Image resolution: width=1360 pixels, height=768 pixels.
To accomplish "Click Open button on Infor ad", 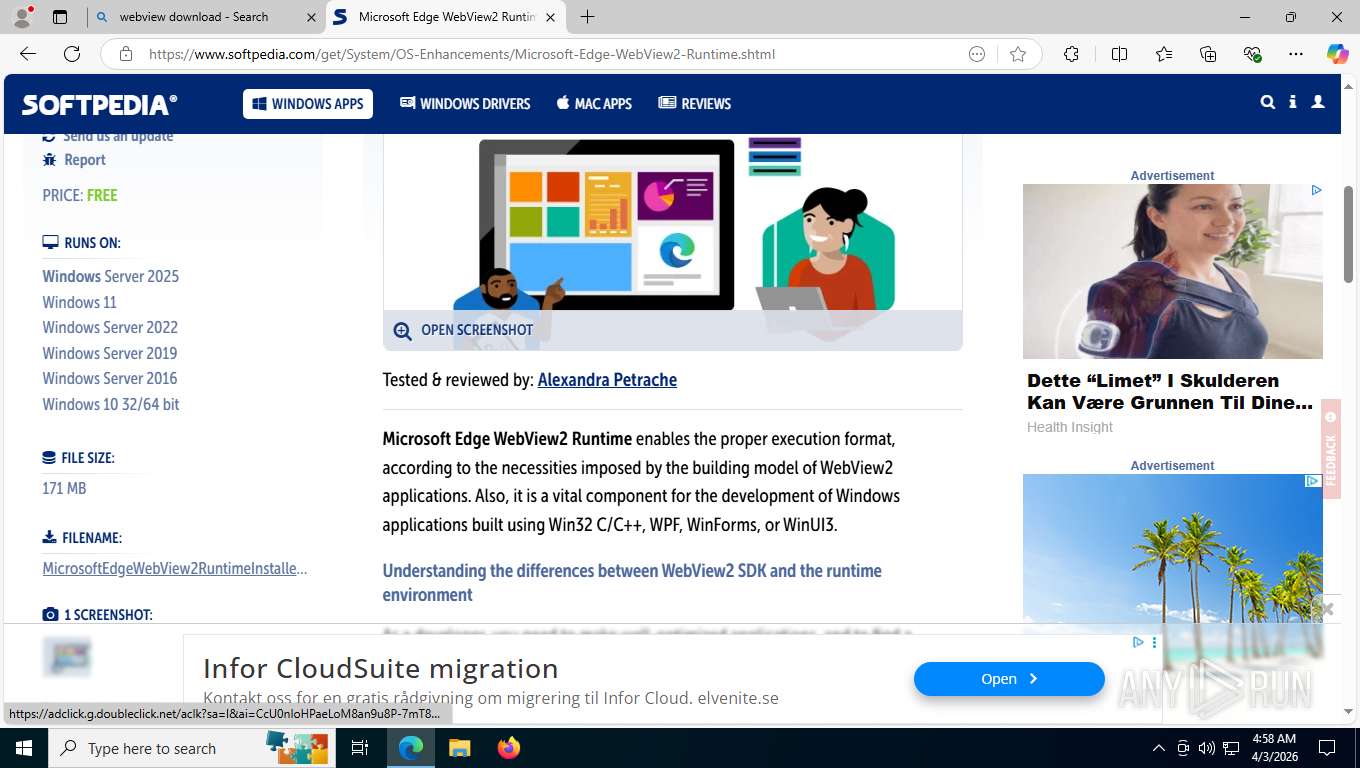I will (x=1009, y=679).
